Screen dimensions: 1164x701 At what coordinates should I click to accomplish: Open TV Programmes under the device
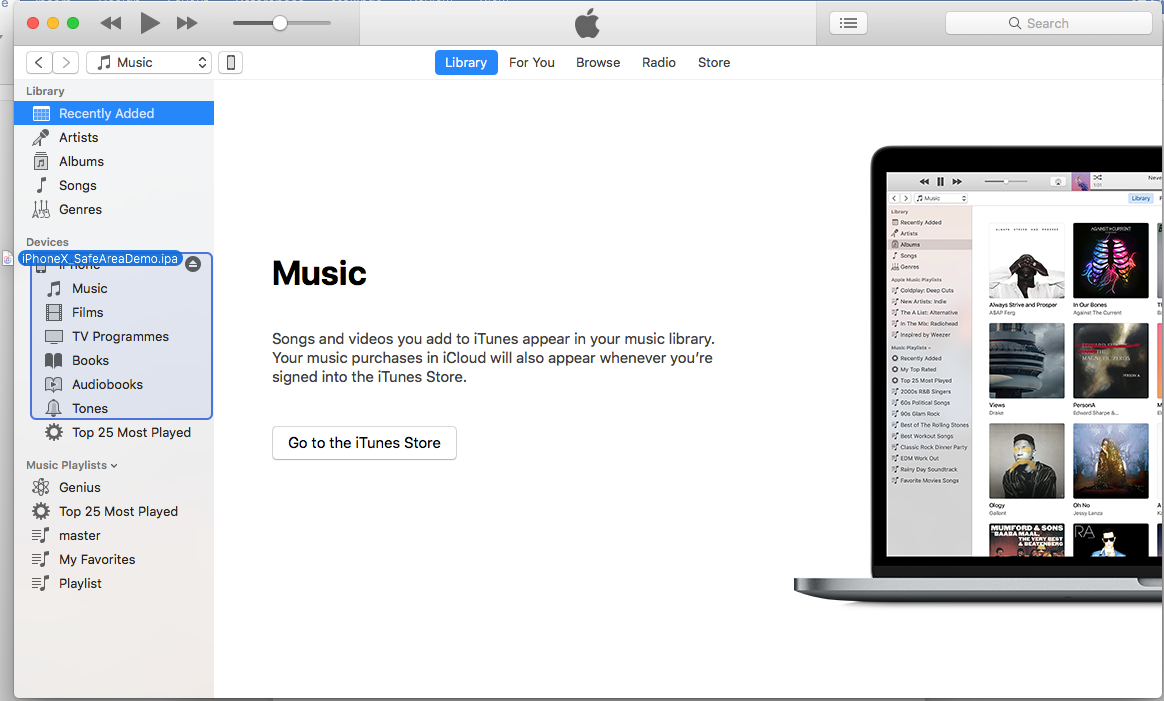pos(121,336)
